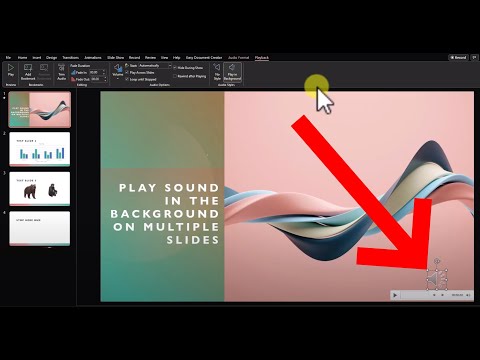Viewport: 480px width, 360px height.
Task: Click the audio player time readout
Action: click(x=457, y=295)
